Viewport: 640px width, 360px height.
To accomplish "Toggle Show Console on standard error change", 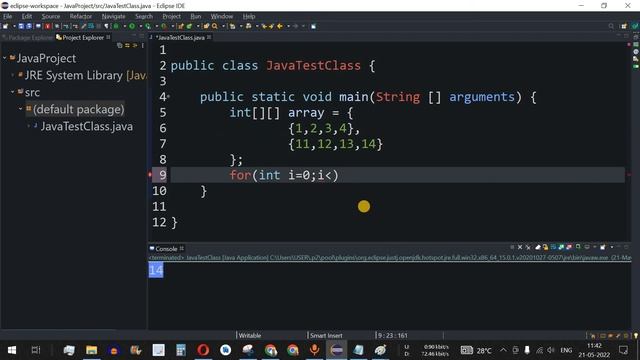I will [x=569, y=247].
